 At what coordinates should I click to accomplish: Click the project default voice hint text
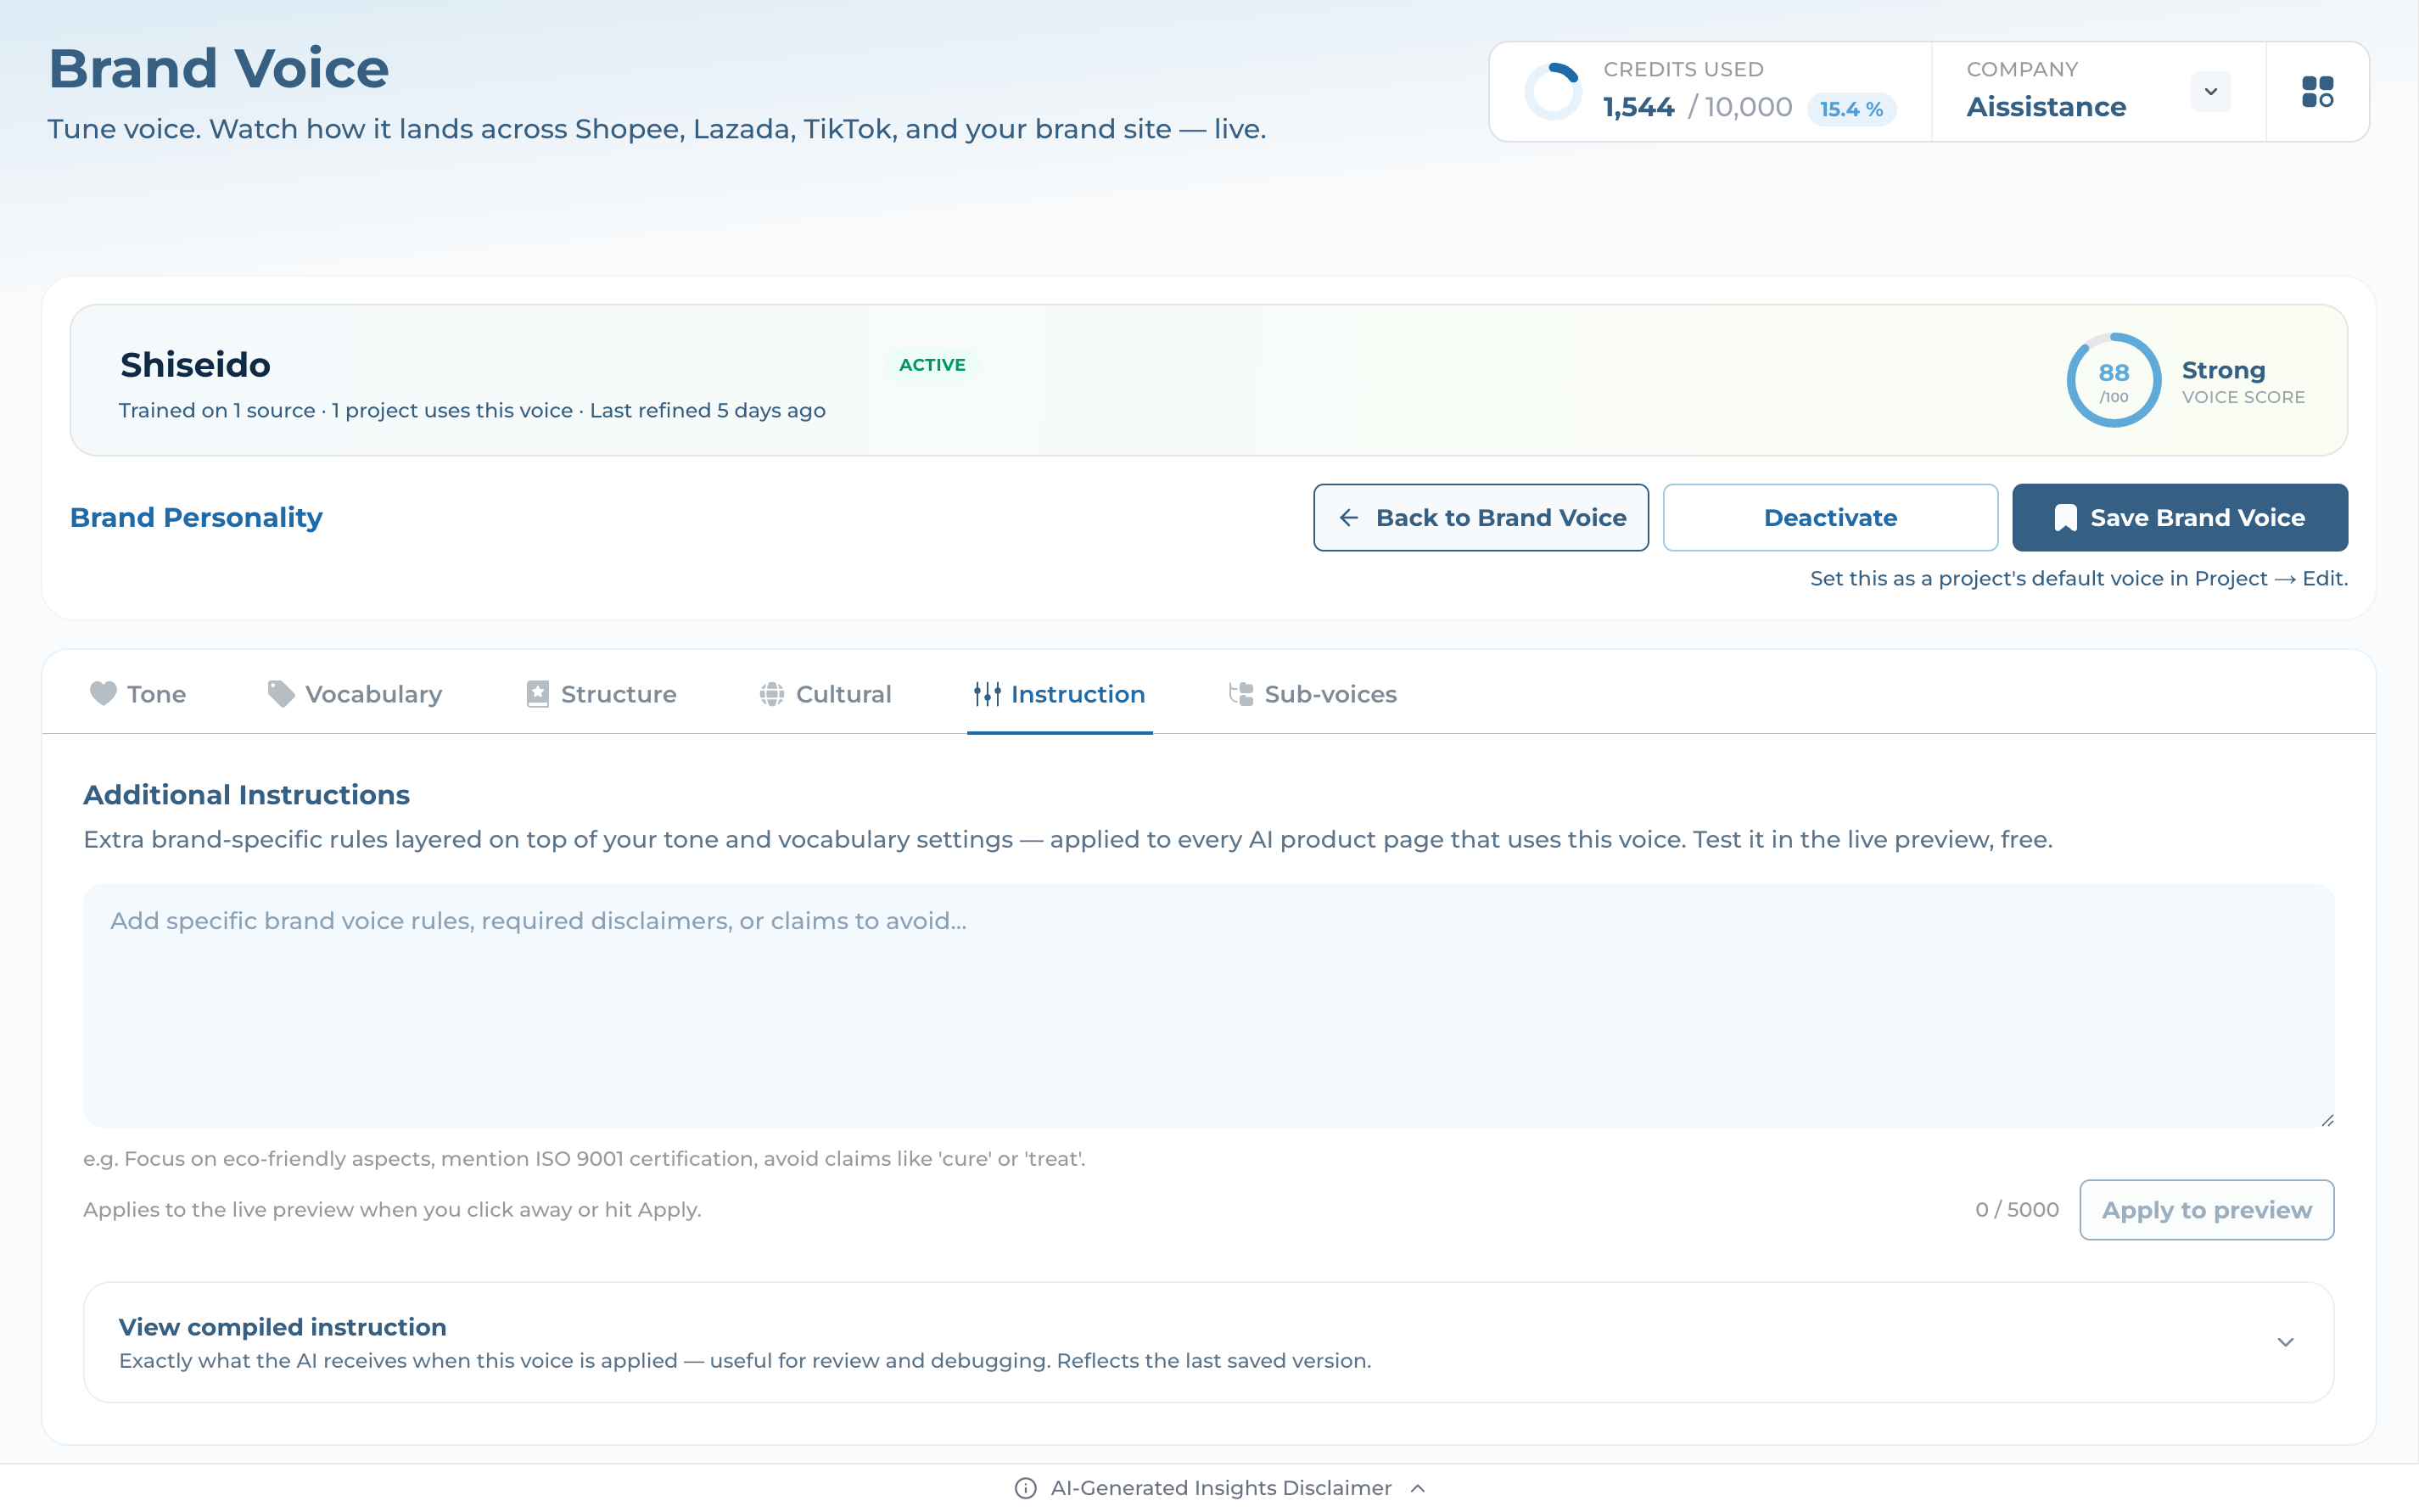pyautogui.click(x=2078, y=578)
